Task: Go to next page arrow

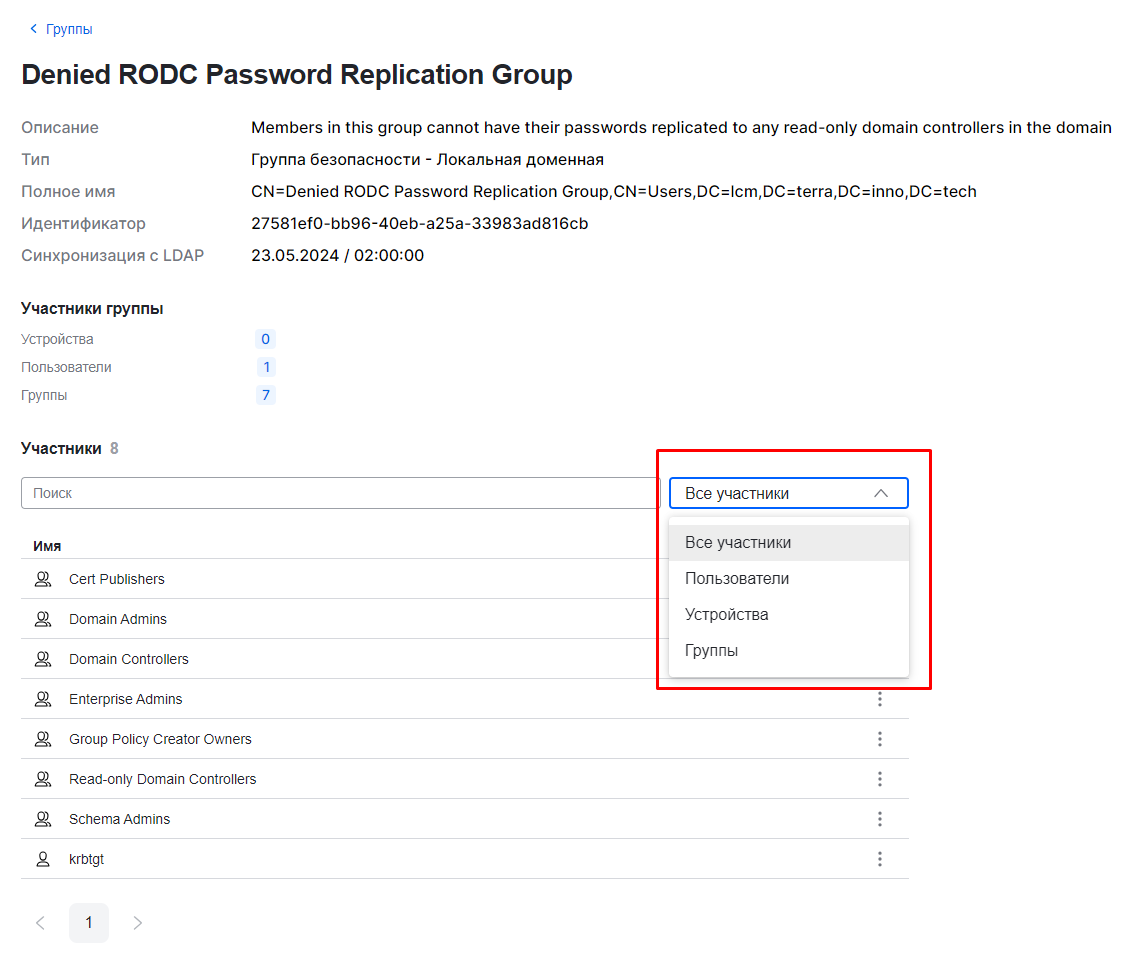Action: click(138, 923)
